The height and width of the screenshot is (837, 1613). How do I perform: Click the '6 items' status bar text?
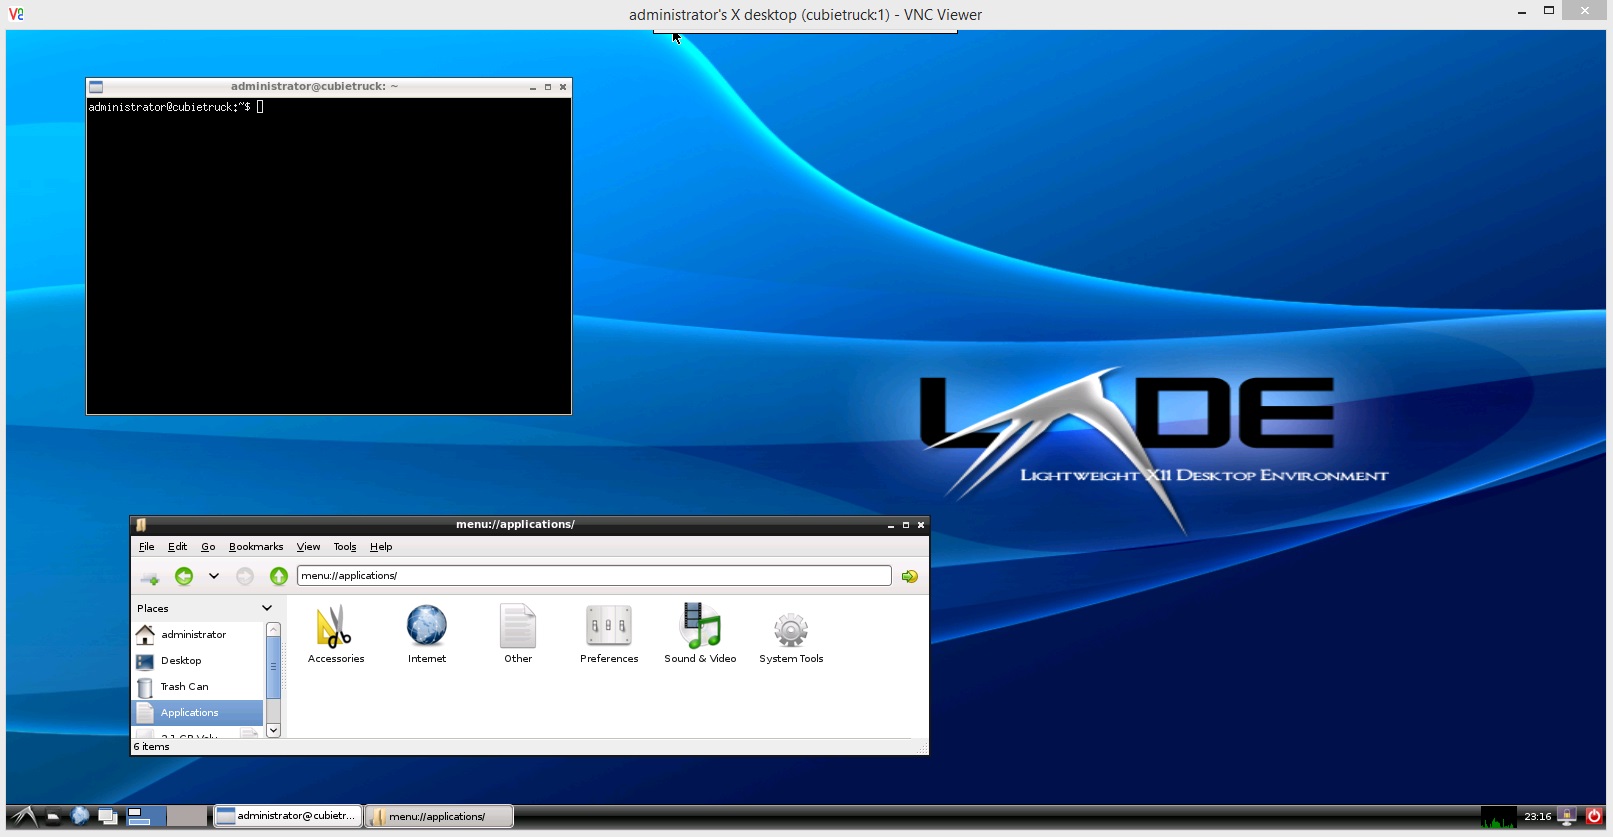(152, 747)
